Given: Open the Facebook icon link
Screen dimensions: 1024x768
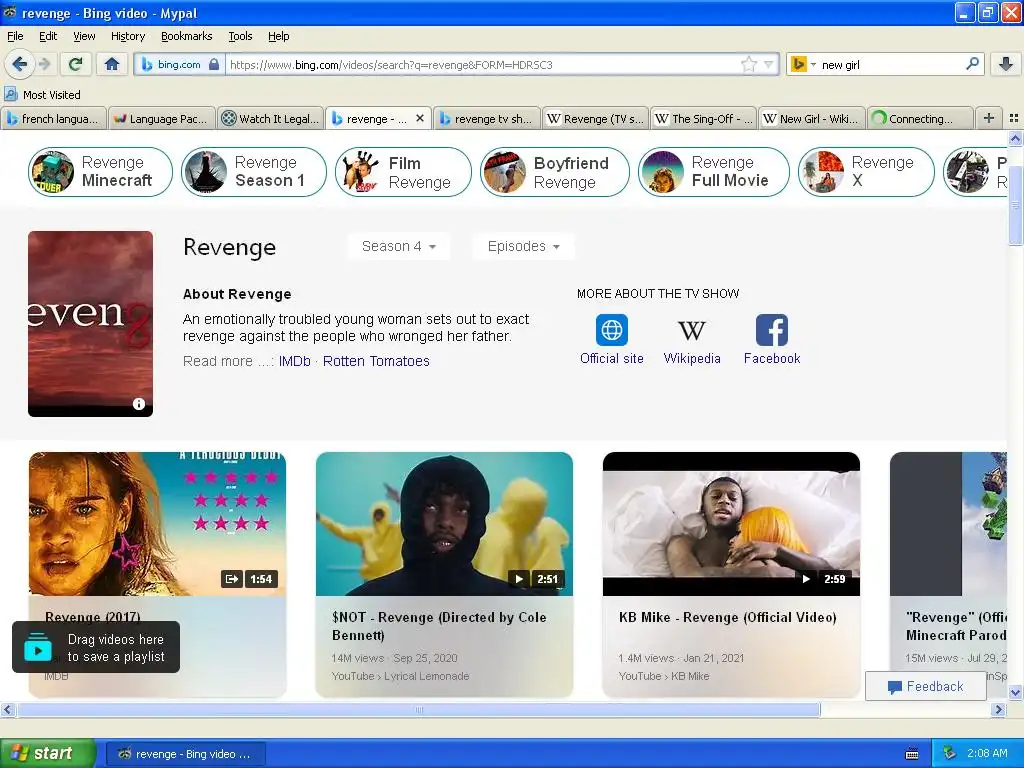Looking at the screenshot, I should 772,330.
